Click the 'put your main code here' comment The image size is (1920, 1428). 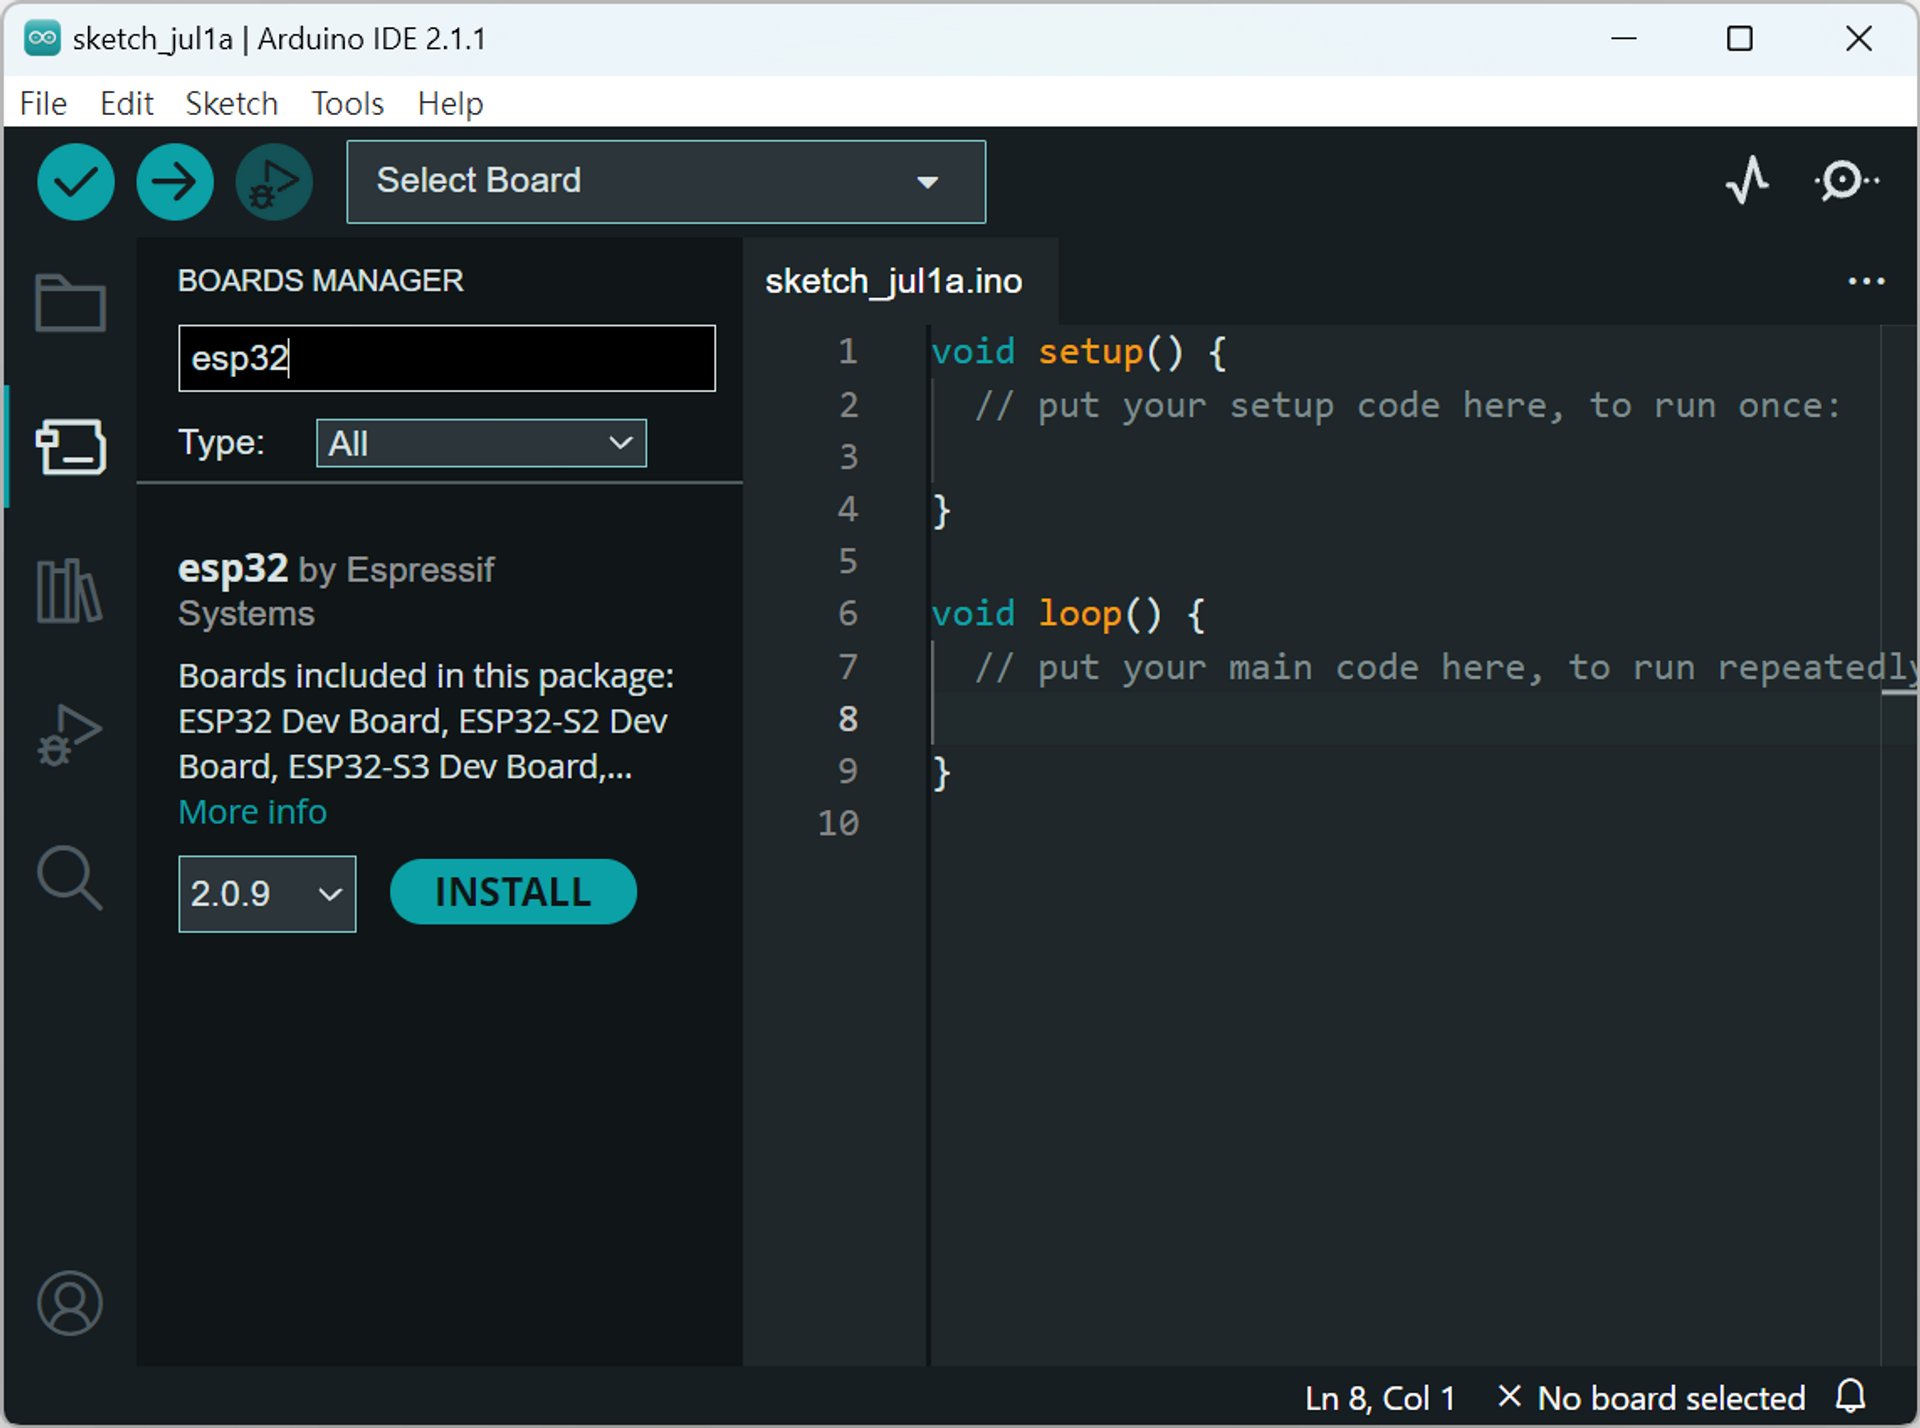point(1446,667)
